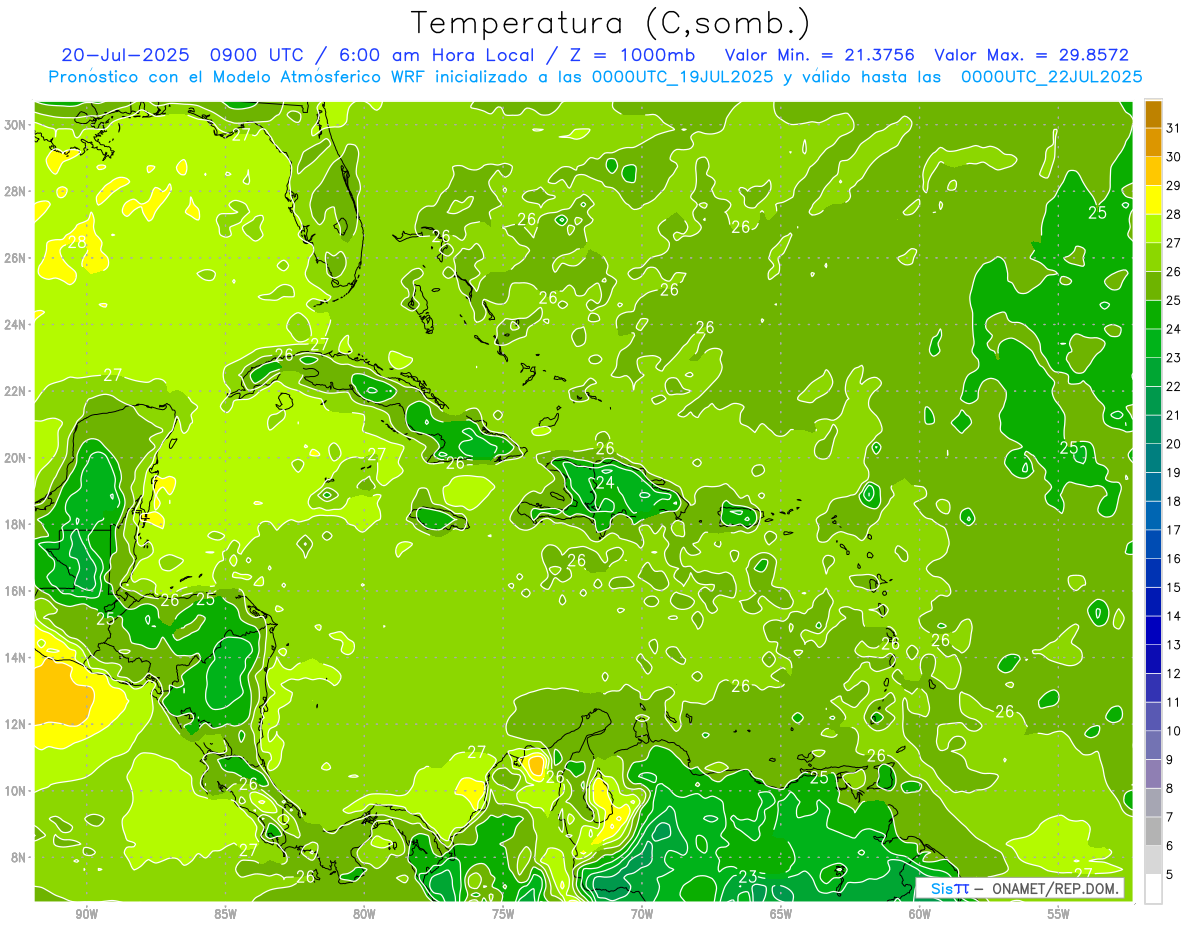The height and width of the screenshot is (927, 1200).
Task: Select the legend swatch between 24 and 25
Action: coord(1153,315)
